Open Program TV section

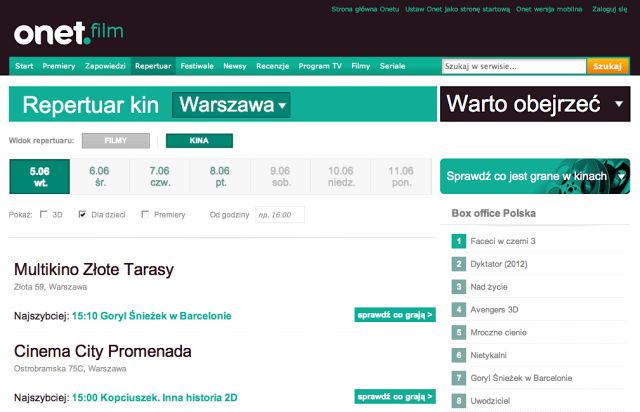tap(320, 66)
